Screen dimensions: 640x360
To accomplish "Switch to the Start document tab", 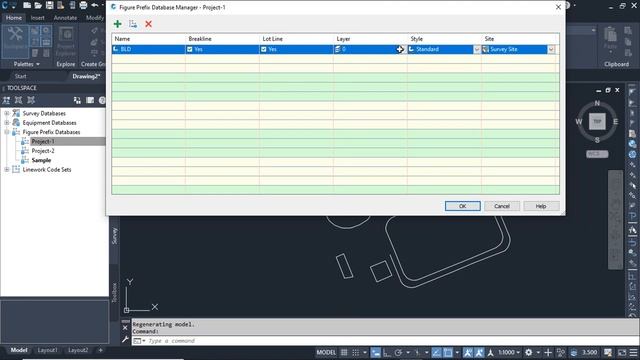I will point(20,76).
